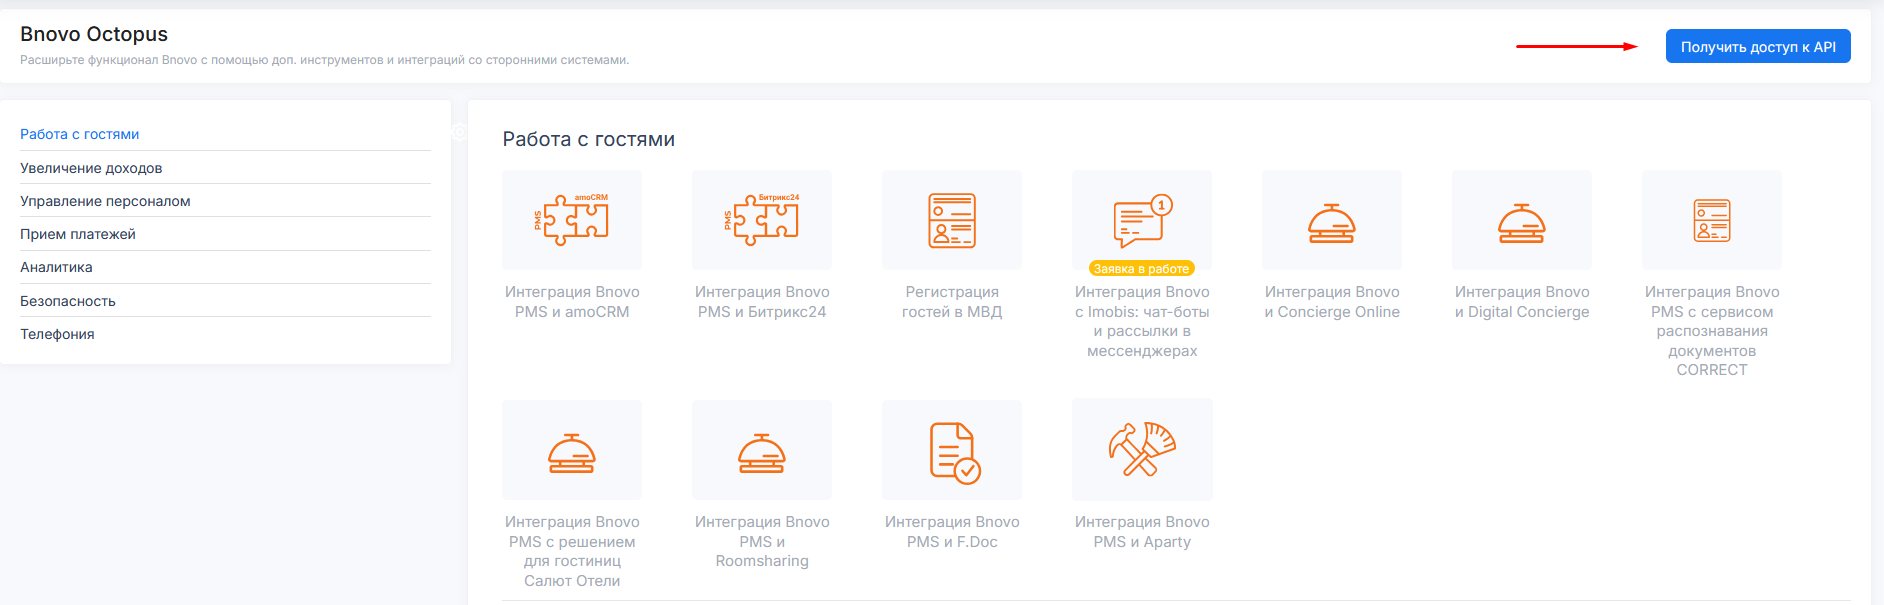Click the 'Расширьте функционал Bnovo' subtitle text

pos(325,60)
